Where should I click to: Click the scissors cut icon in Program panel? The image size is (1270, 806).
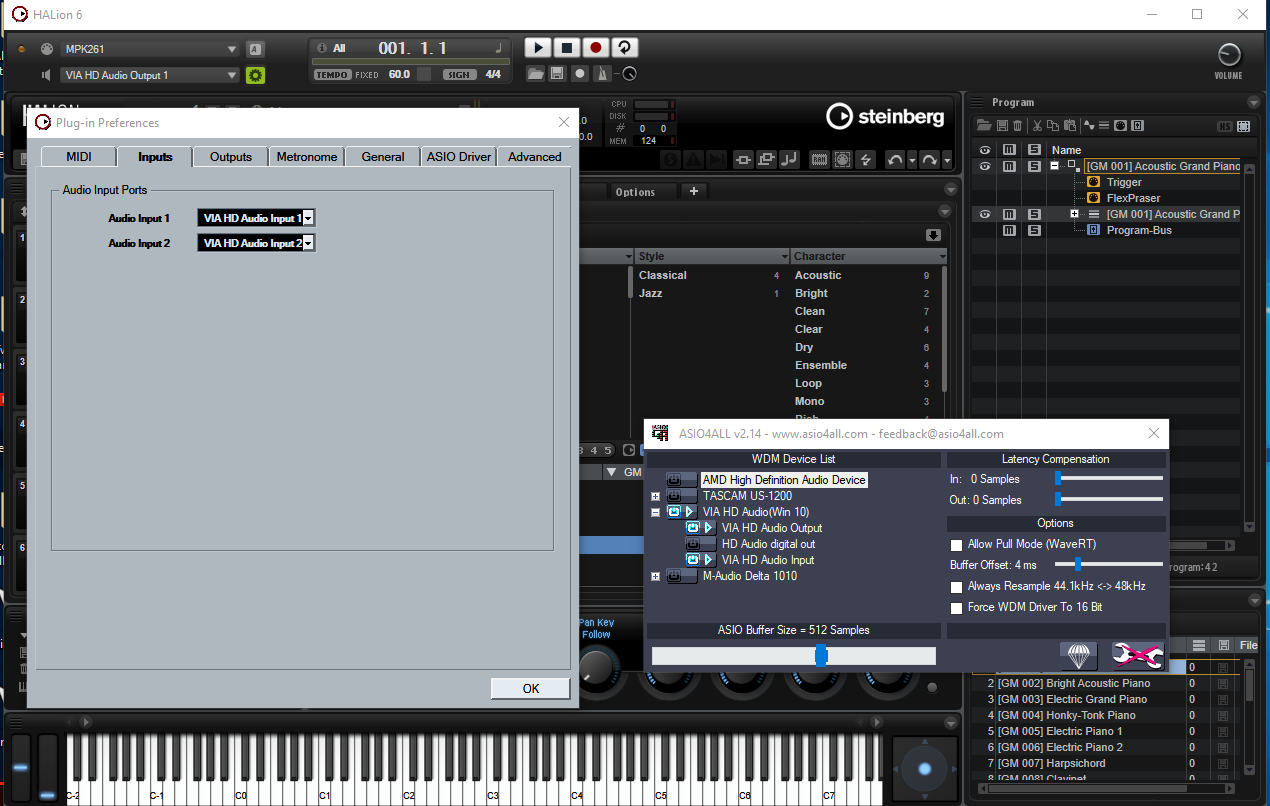click(x=1038, y=126)
